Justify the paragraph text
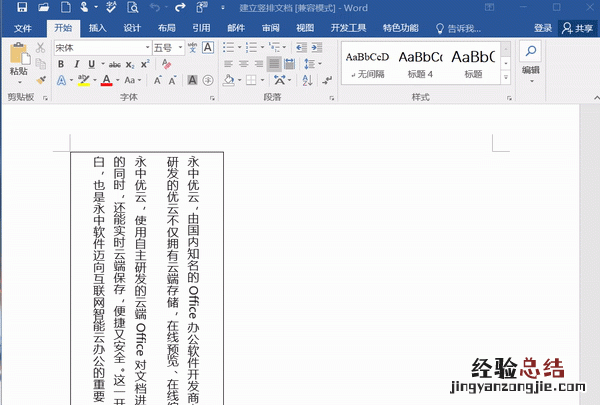 [x=274, y=64]
